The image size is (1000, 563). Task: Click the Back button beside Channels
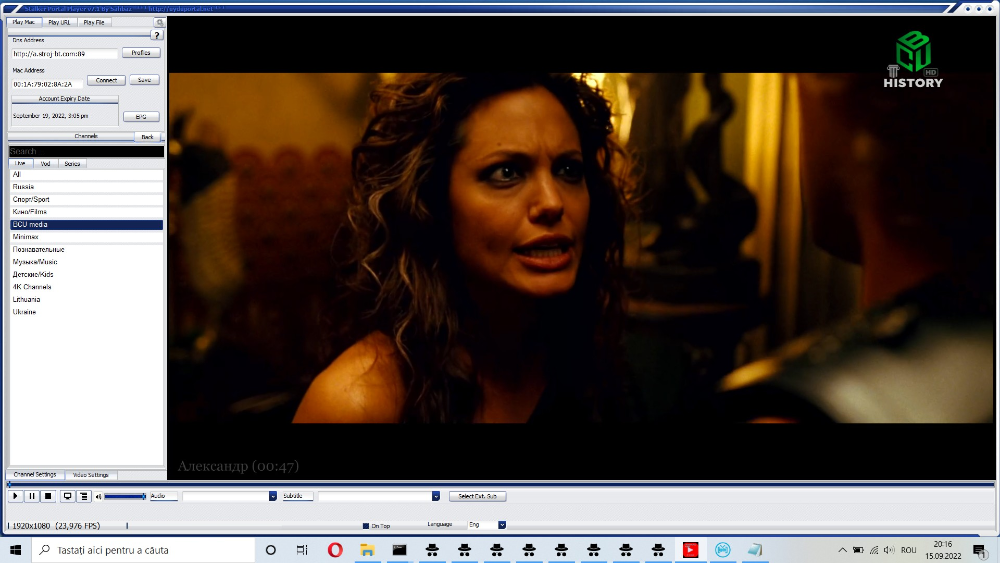pyautogui.click(x=147, y=137)
